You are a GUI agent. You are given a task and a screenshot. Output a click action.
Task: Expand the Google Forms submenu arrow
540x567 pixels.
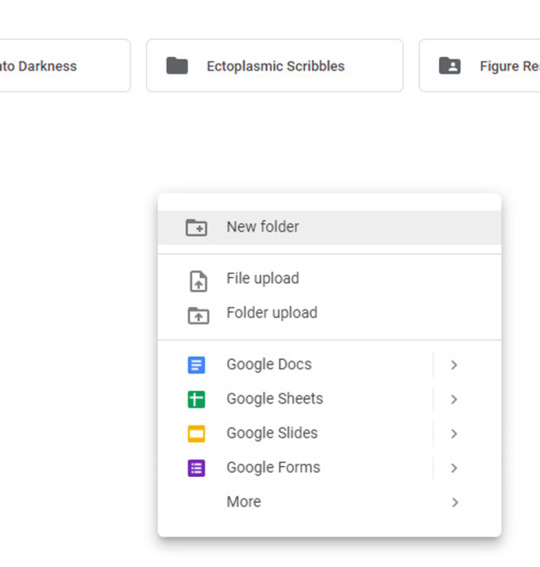click(x=454, y=468)
